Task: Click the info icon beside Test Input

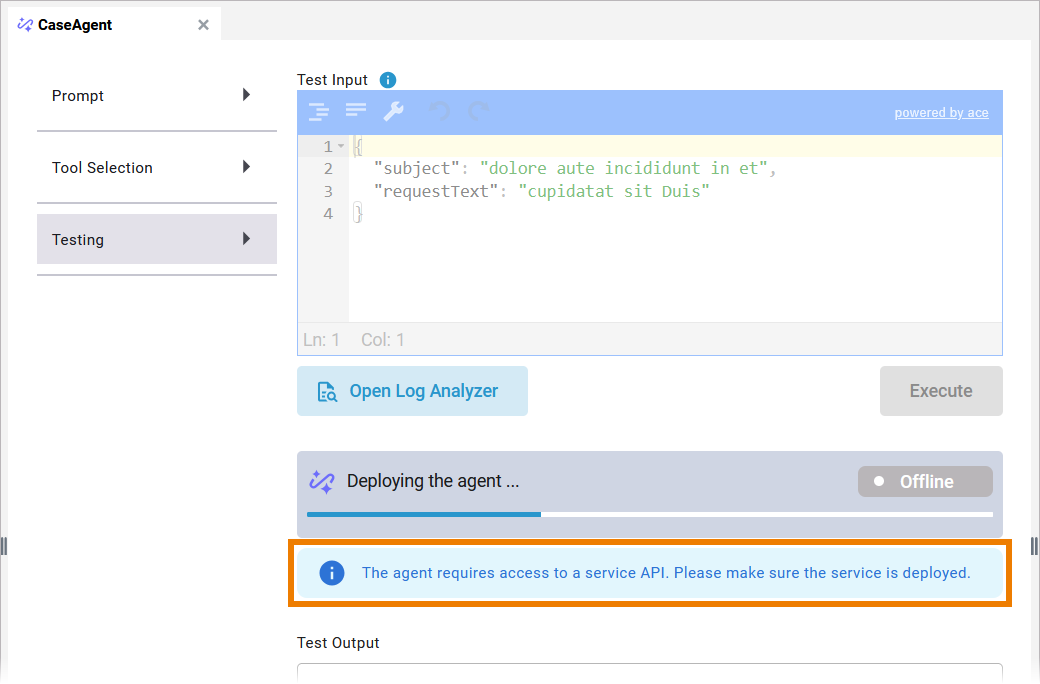Action: point(388,80)
